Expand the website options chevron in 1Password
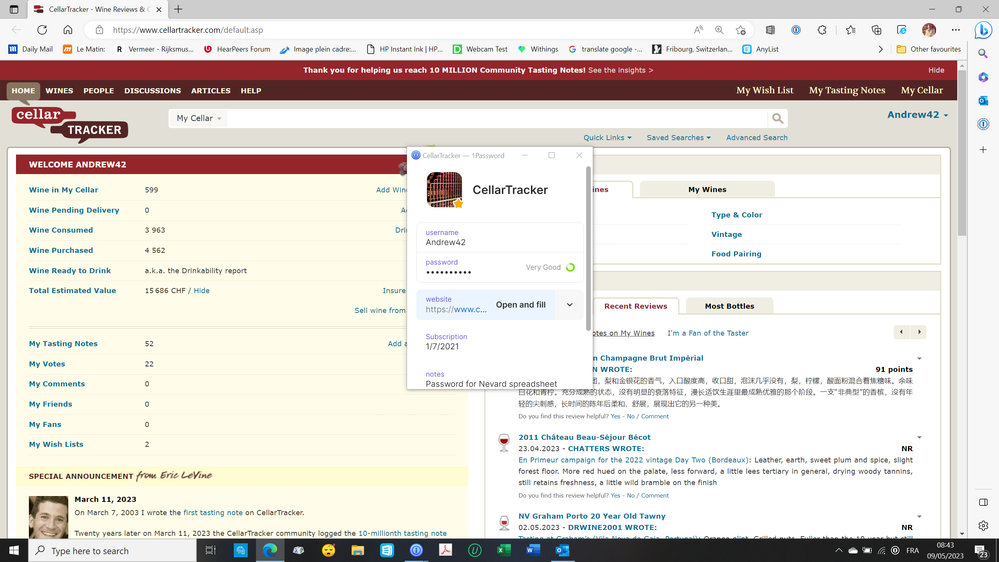 [x=570, y=305]
